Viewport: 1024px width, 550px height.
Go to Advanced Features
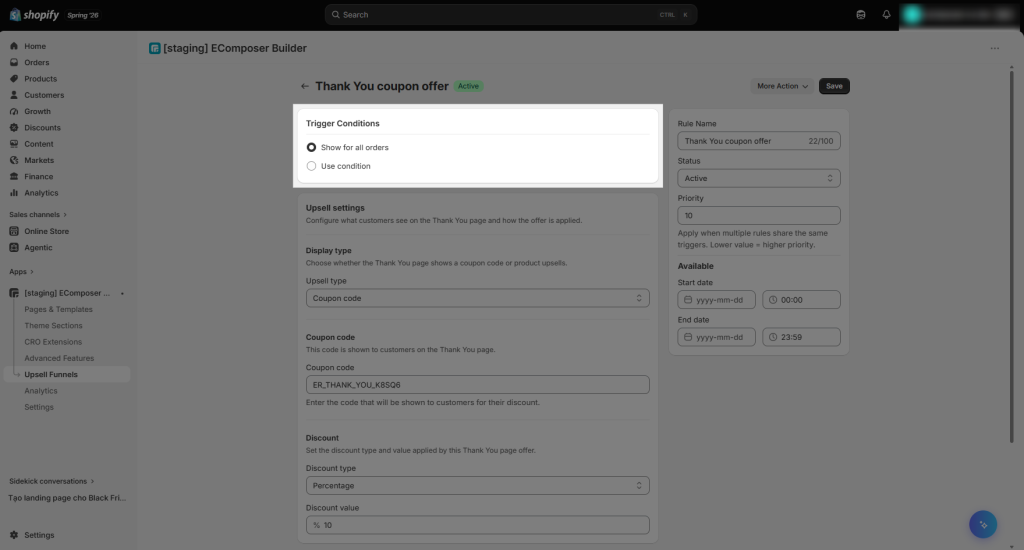pyautogui.click(x=59, y=359)
